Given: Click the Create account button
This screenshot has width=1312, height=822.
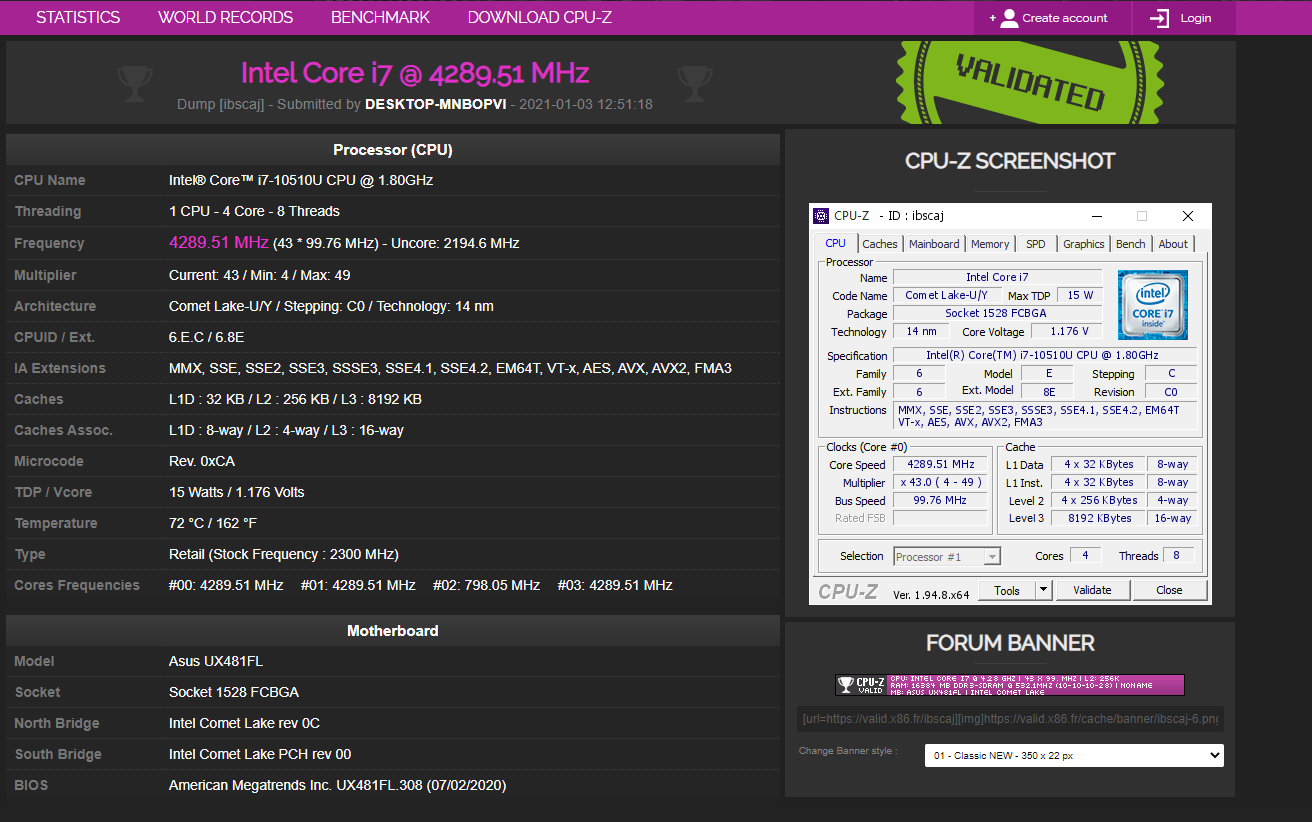Looking at the screenshot, I should click(x=1052, y=18).
